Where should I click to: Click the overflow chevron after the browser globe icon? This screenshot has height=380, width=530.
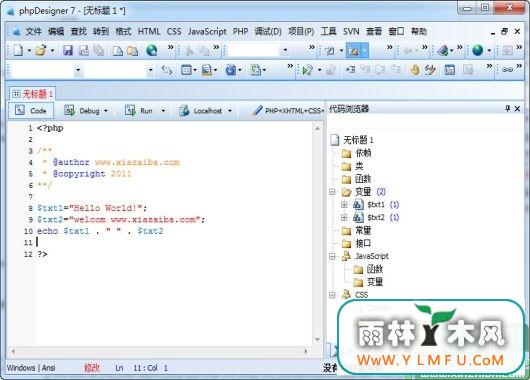click(x=171, y=47)
